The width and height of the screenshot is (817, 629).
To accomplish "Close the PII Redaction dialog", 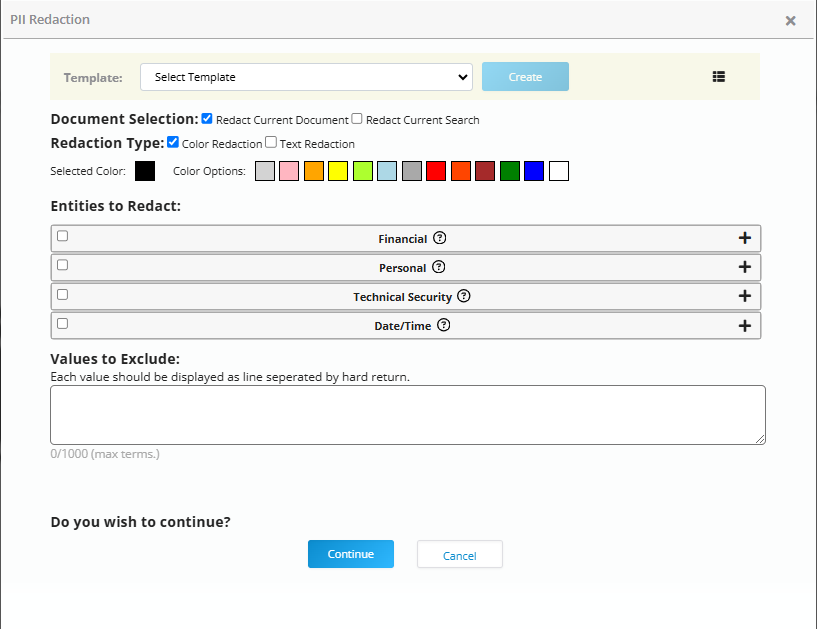I will pyautogui.click(x=790, y=20).
